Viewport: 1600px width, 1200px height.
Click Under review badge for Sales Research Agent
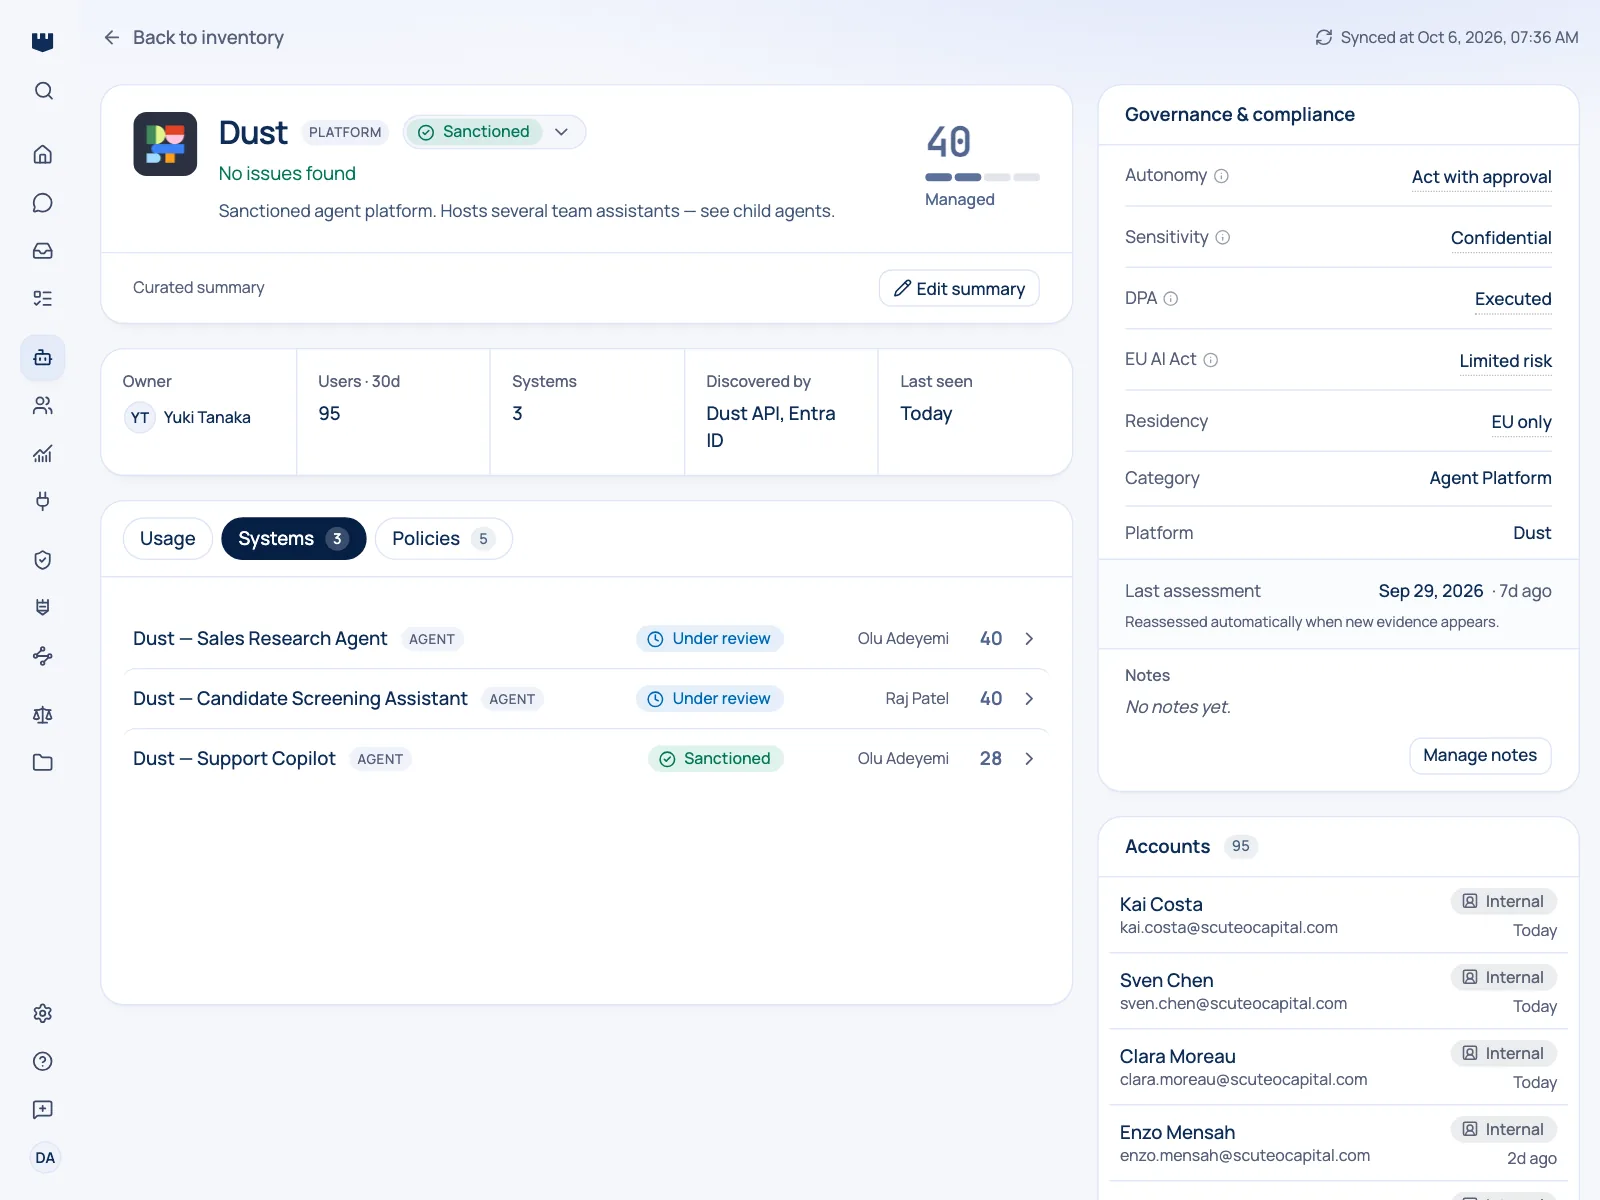[710, 639]
